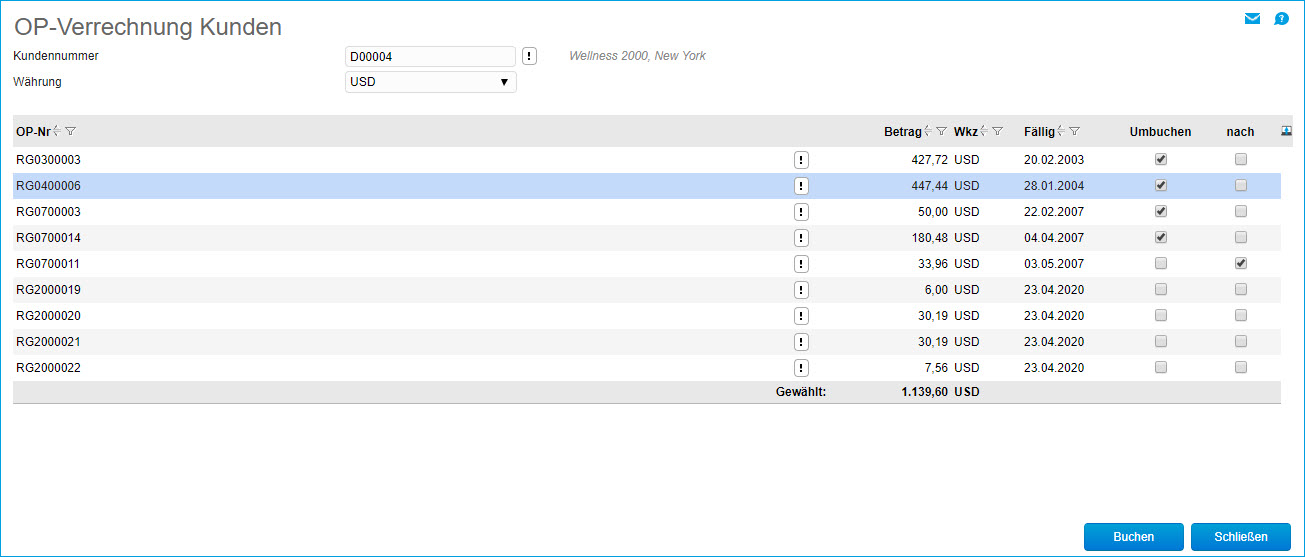This screenshot has width=1305, height=557.
Task: Uncheck Umbuchen for RG0400006
Action: (1161, 186)
